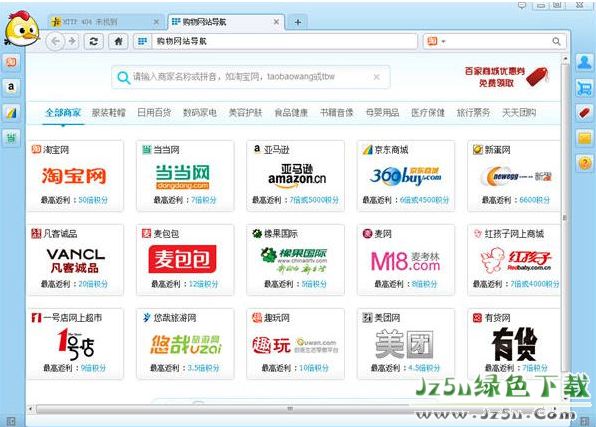
Task: Select the 医疗保健 category tab
Action: 428,113
